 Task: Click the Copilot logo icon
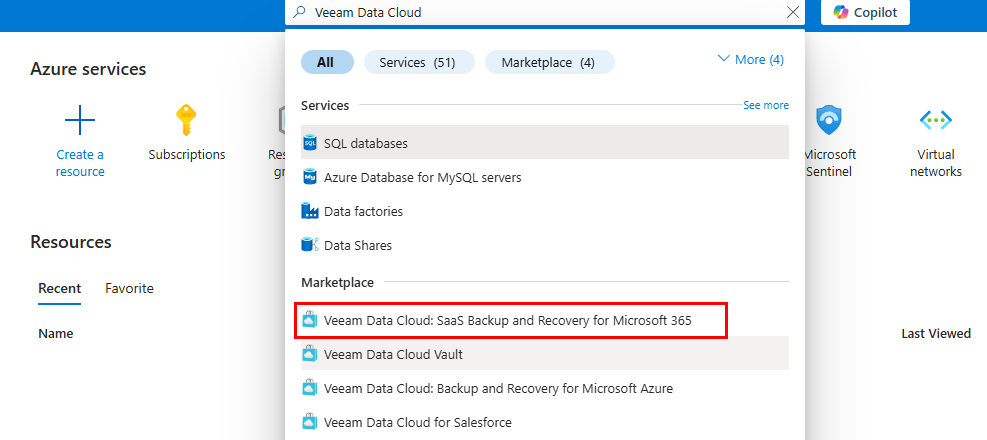pyautogui.click(x=841, y=12)
